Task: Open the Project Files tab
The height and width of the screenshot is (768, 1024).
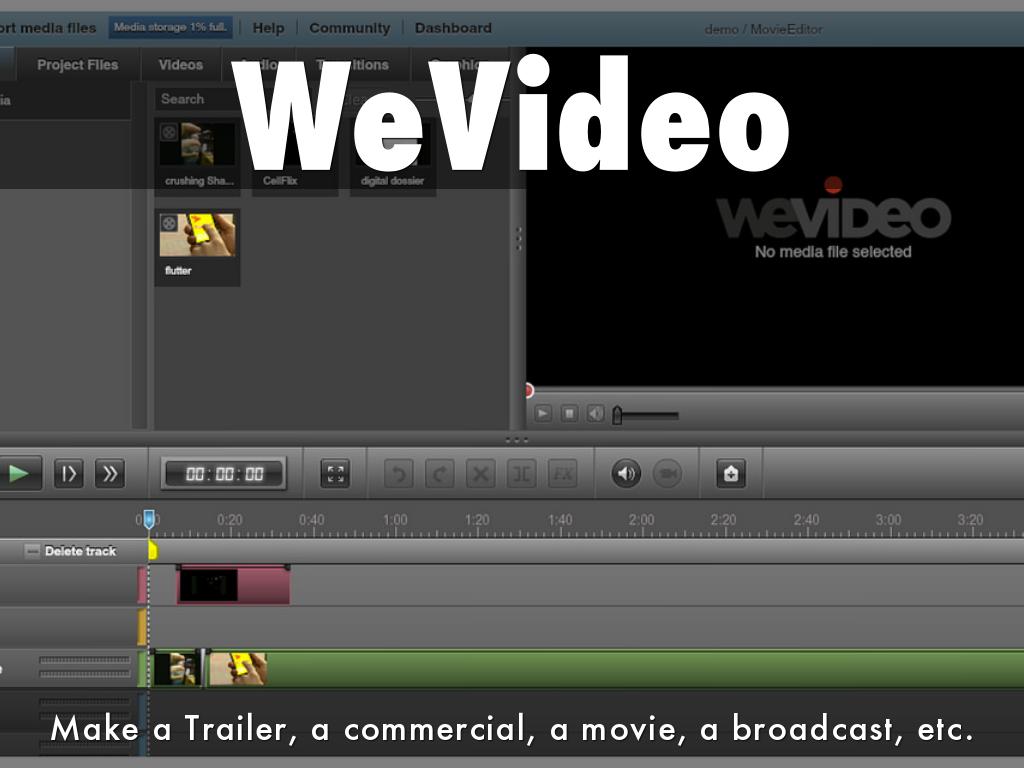Action: [x=77, y=65]
